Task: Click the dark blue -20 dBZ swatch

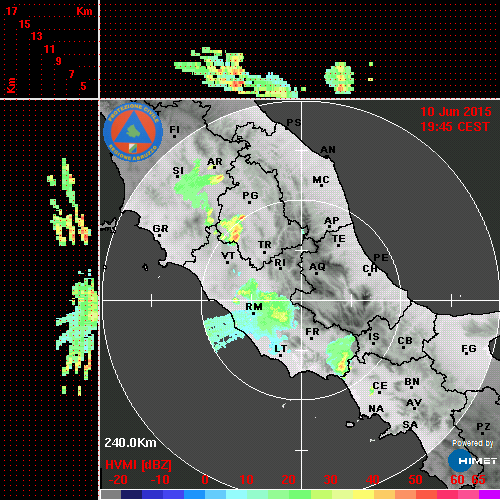Action: (131, 494)
